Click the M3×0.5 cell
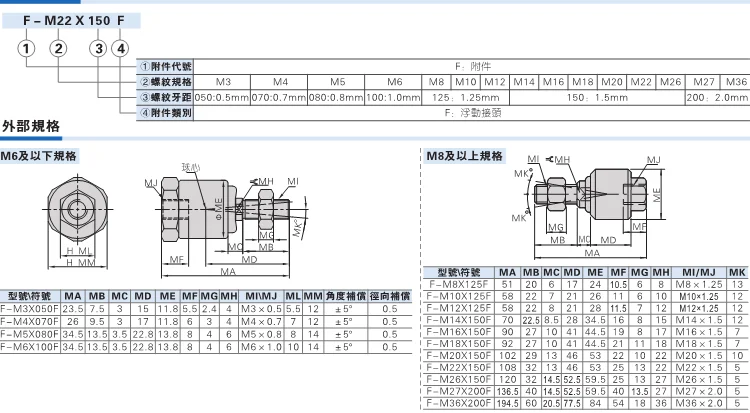Image resolution: width=750 pixels, height=413 pixels. point(261,309)
